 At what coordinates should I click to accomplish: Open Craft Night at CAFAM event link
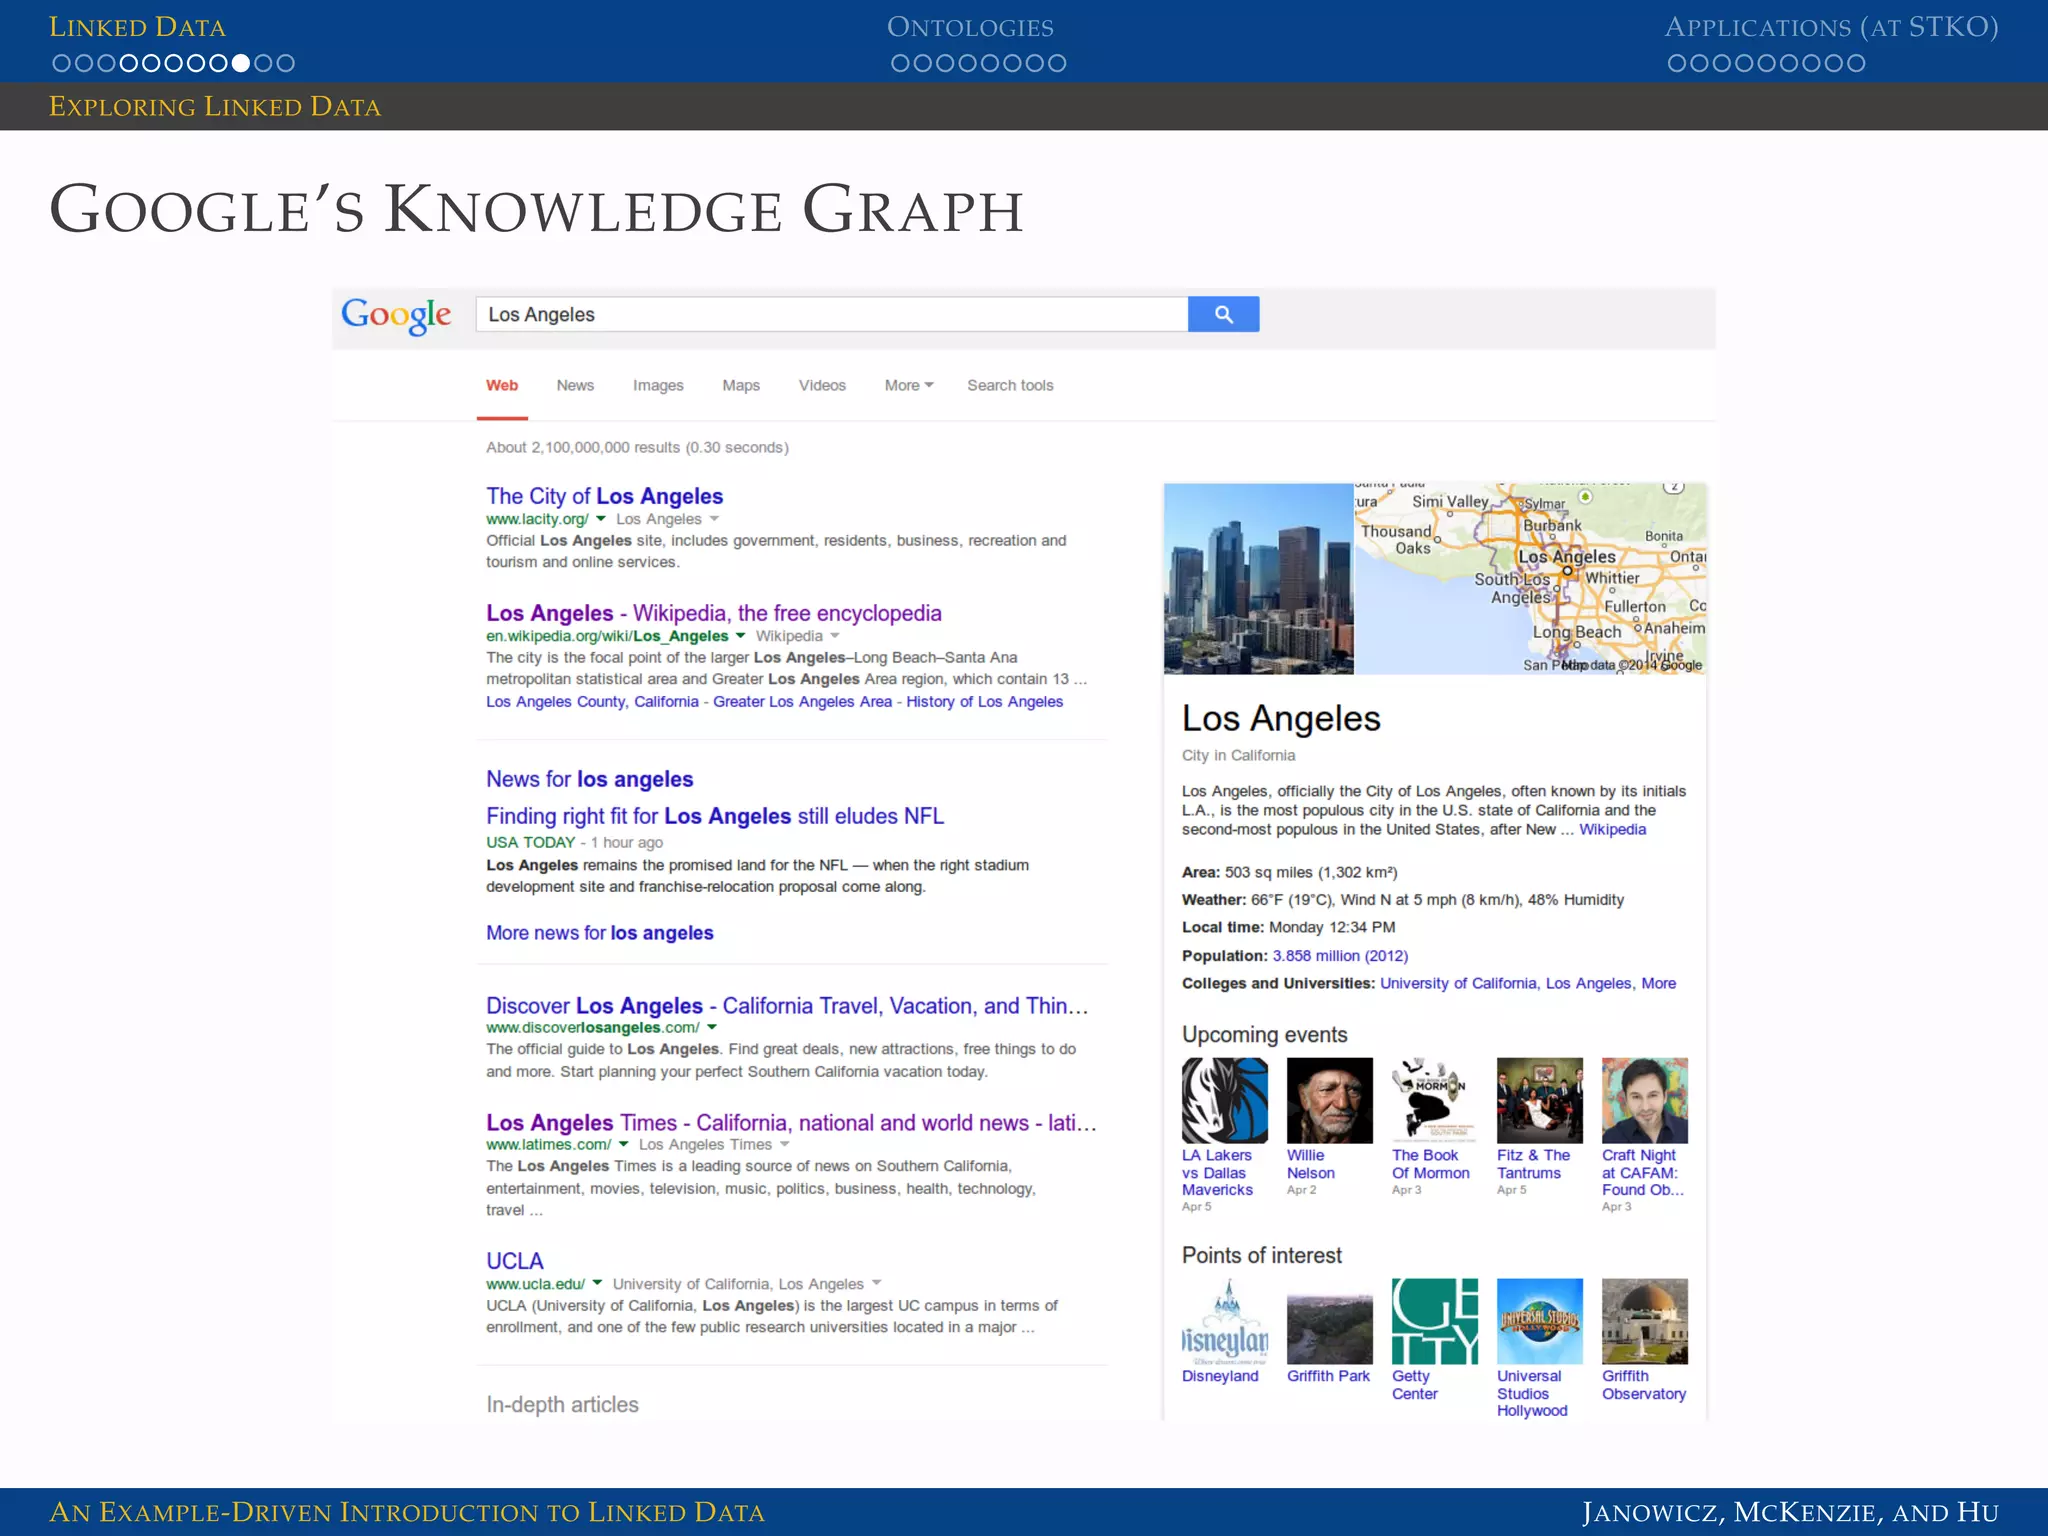coord(1643,1172)
